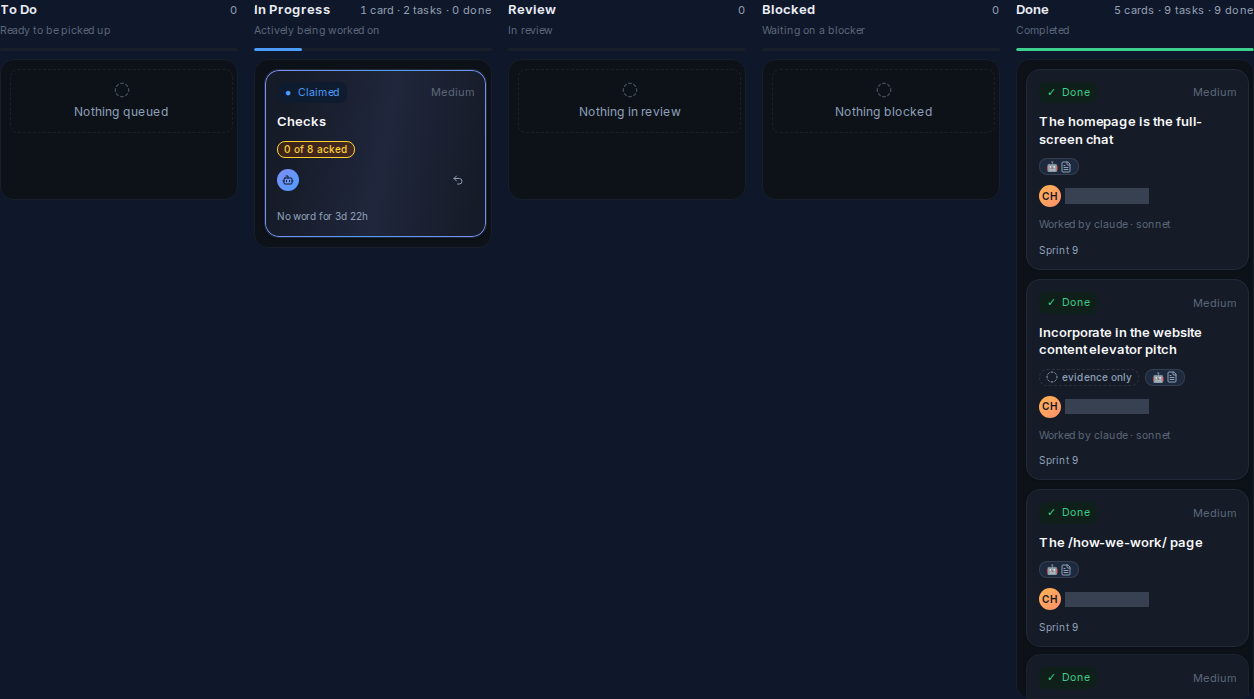This screenshot has width=1254, height=699.
Task: Click the robot agent avatar on Checks card
Action: point(288,180)
